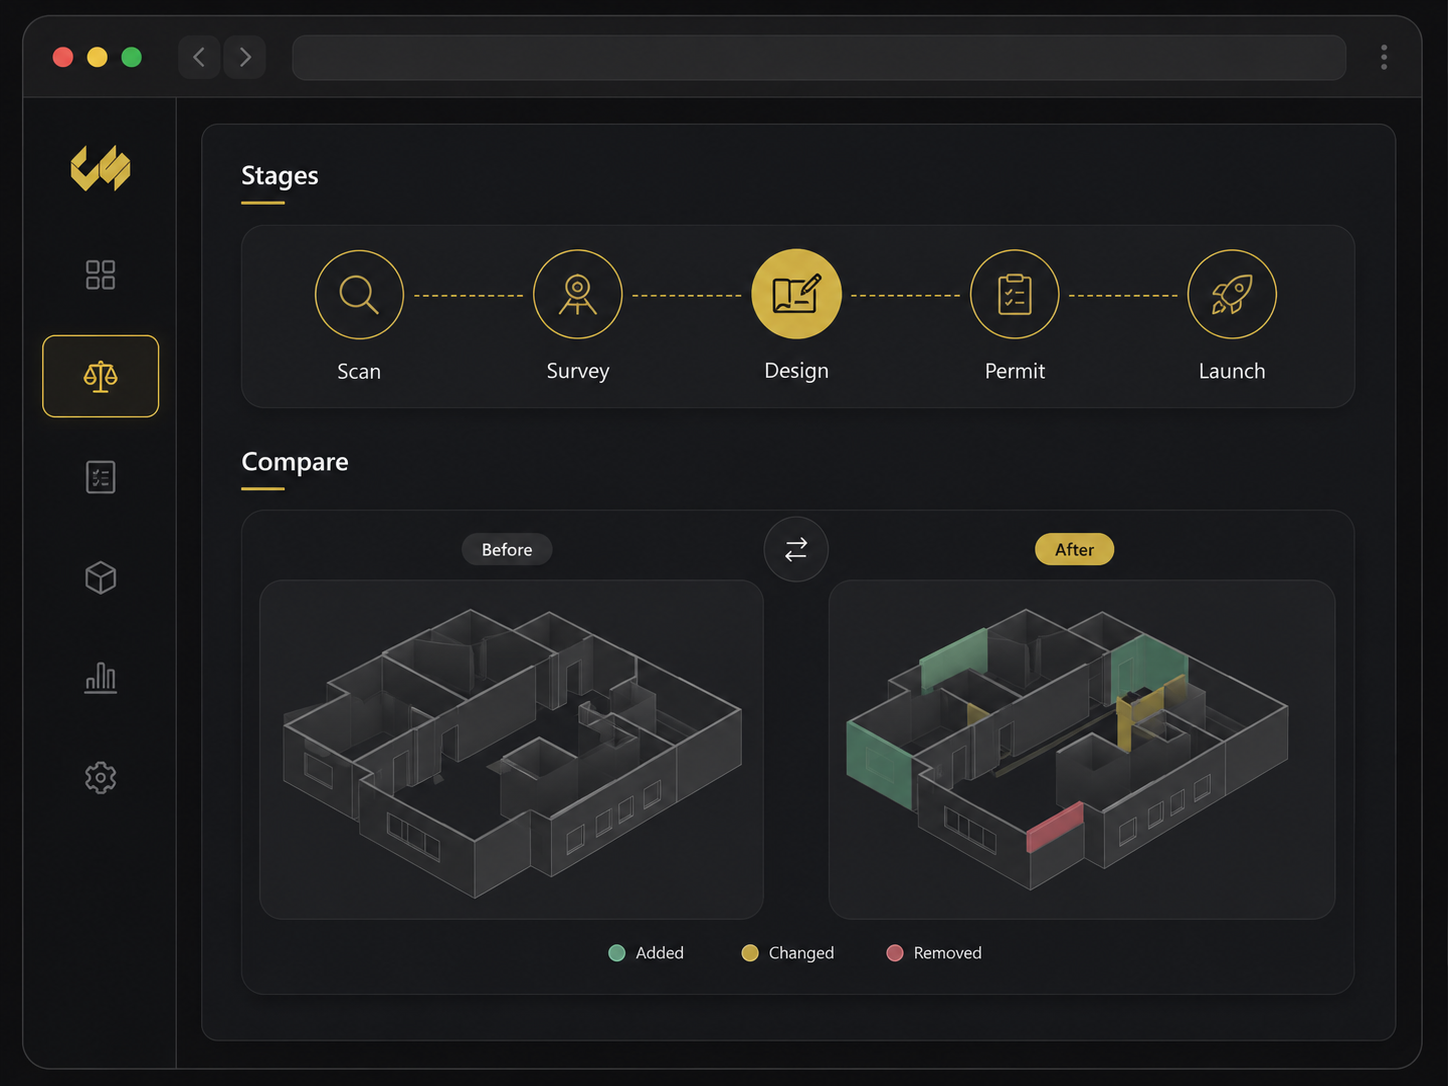
Task: Open the bar chart analytics icon
Action: point(100,677)
